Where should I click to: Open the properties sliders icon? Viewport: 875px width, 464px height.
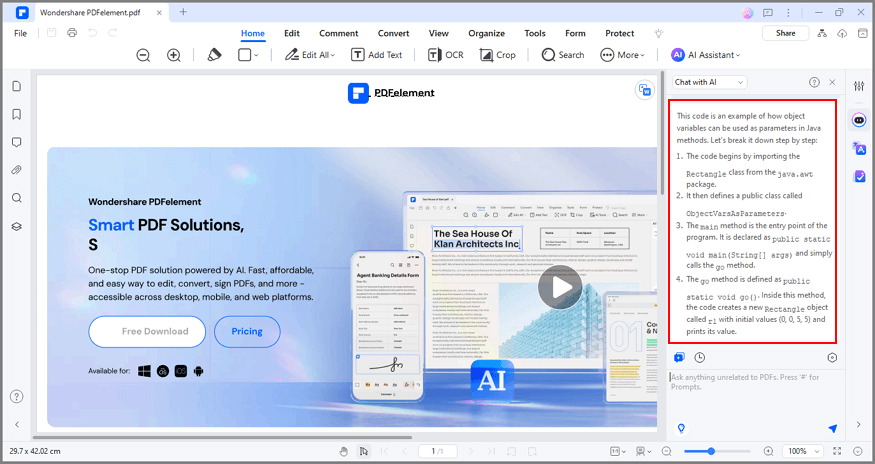(x=859, y=86)
